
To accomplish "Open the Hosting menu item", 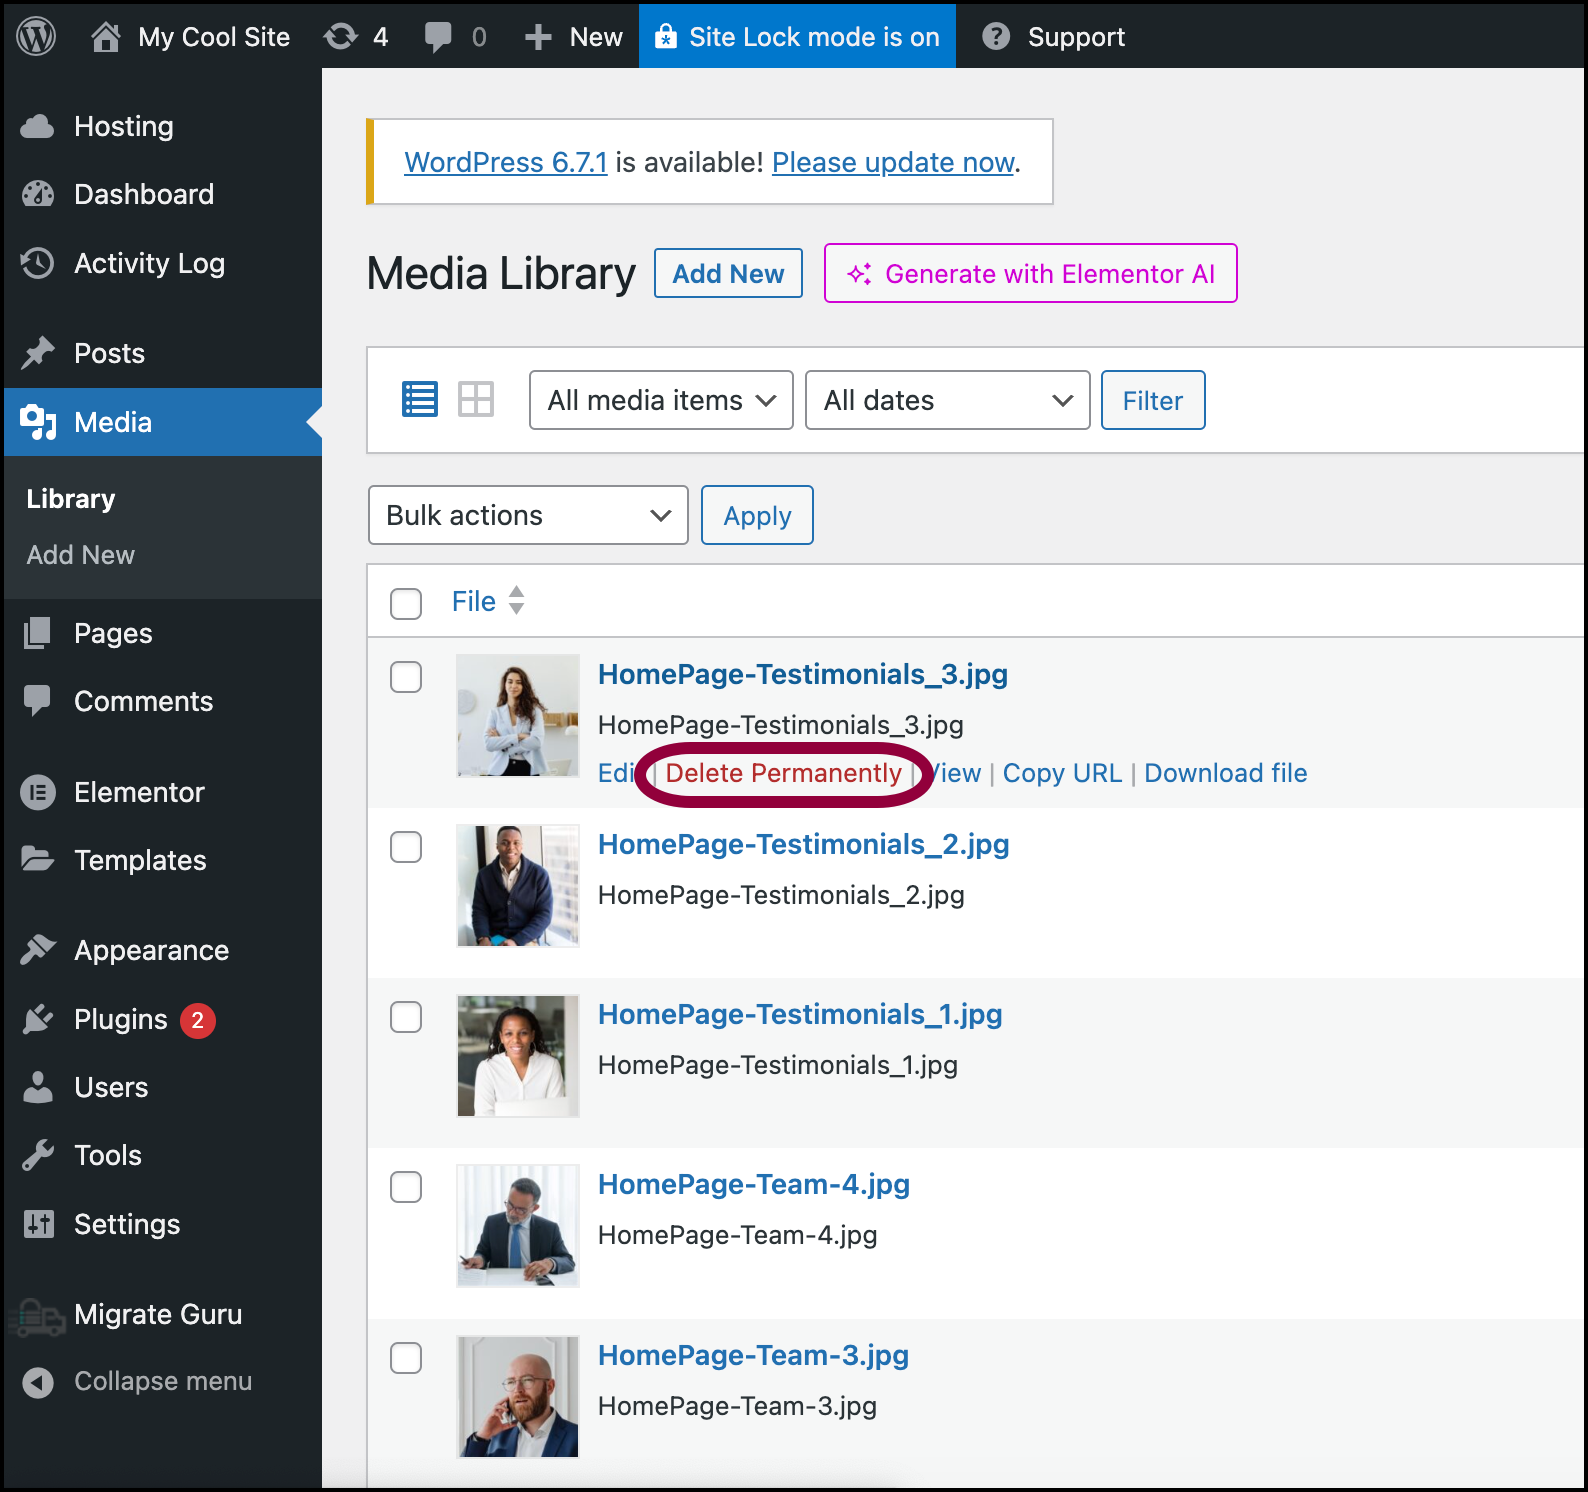I will pyautogui.click(x=161, y=126).
